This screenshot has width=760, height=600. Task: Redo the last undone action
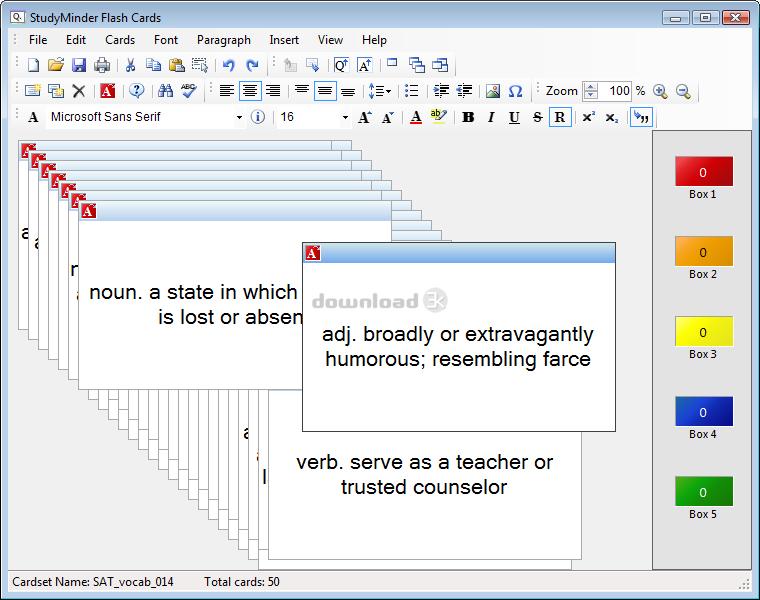click(x=252, y=65)
